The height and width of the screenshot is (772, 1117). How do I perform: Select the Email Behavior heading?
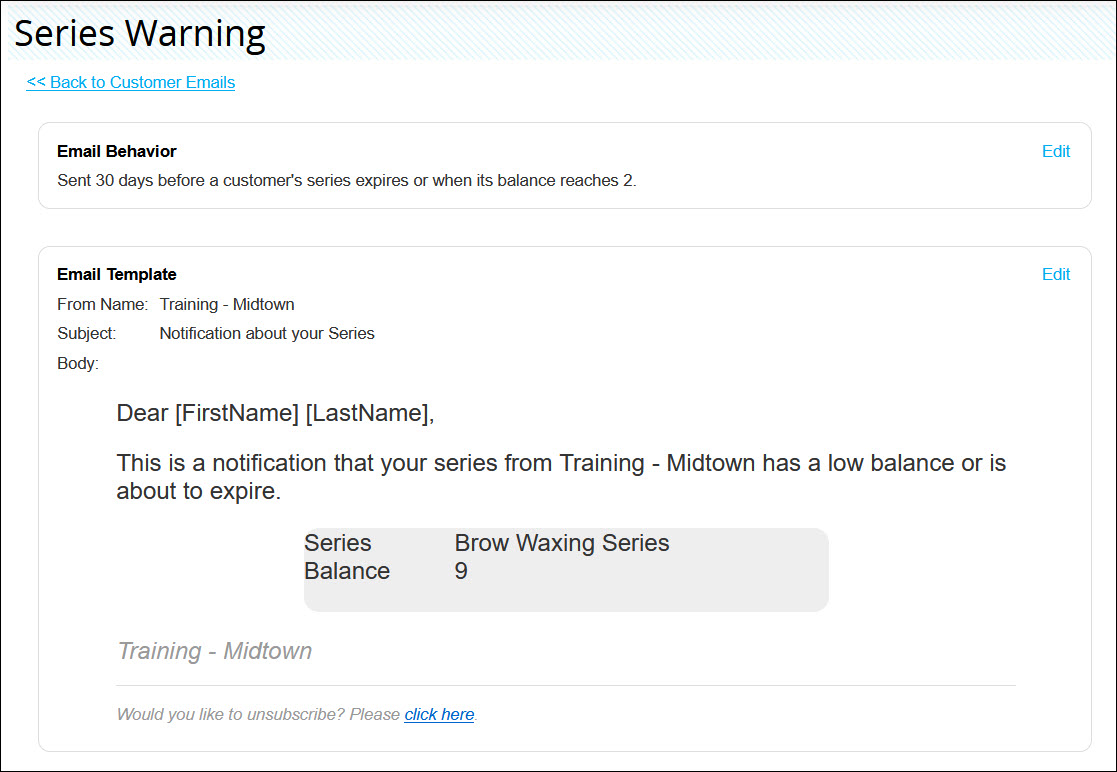117,151
